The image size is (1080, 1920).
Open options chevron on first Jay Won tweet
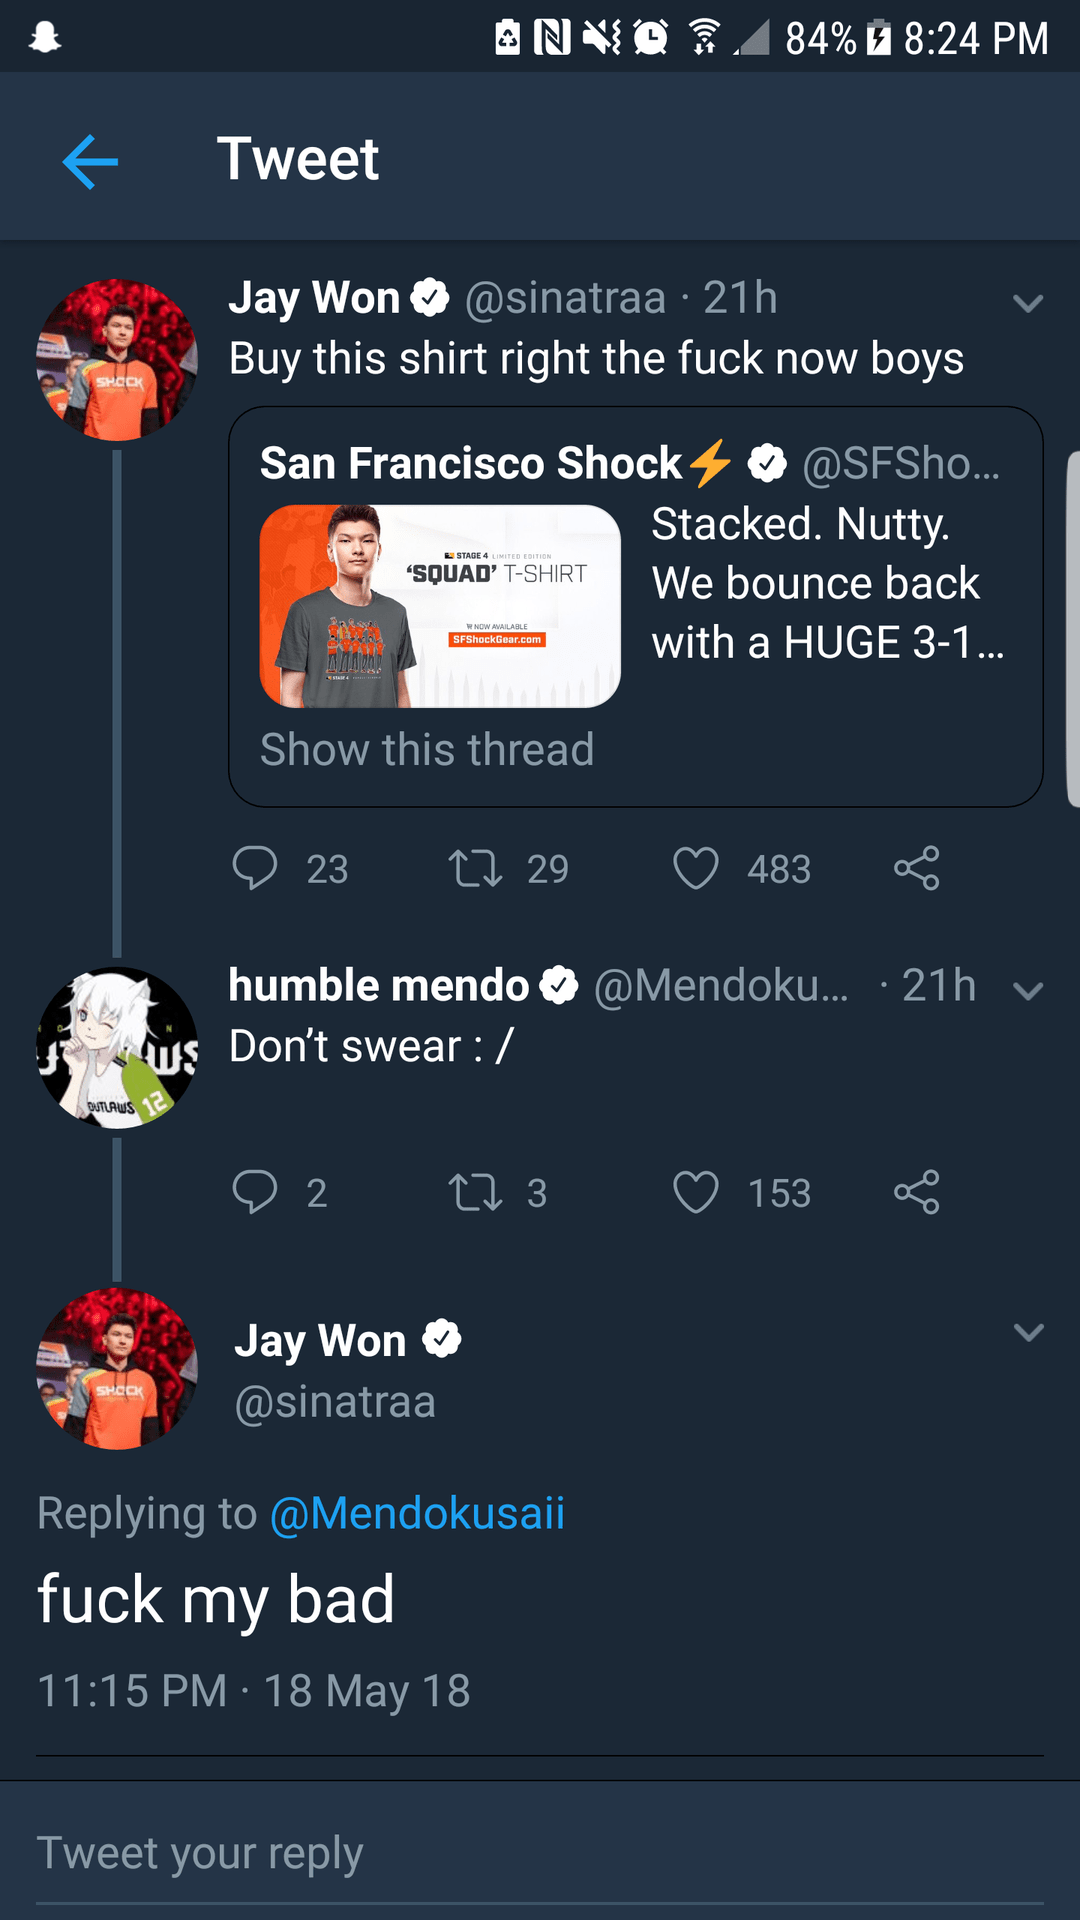(x=1028, y=303)
